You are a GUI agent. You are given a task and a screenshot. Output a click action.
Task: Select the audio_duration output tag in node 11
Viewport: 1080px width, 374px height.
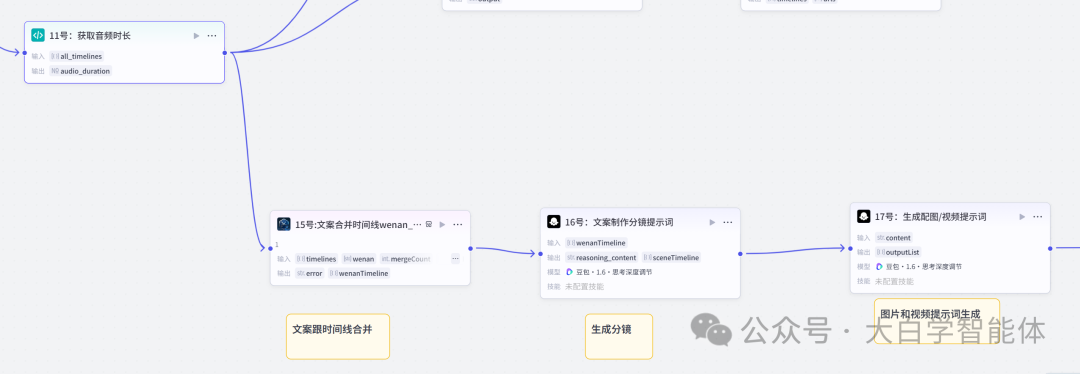(80, 71)
